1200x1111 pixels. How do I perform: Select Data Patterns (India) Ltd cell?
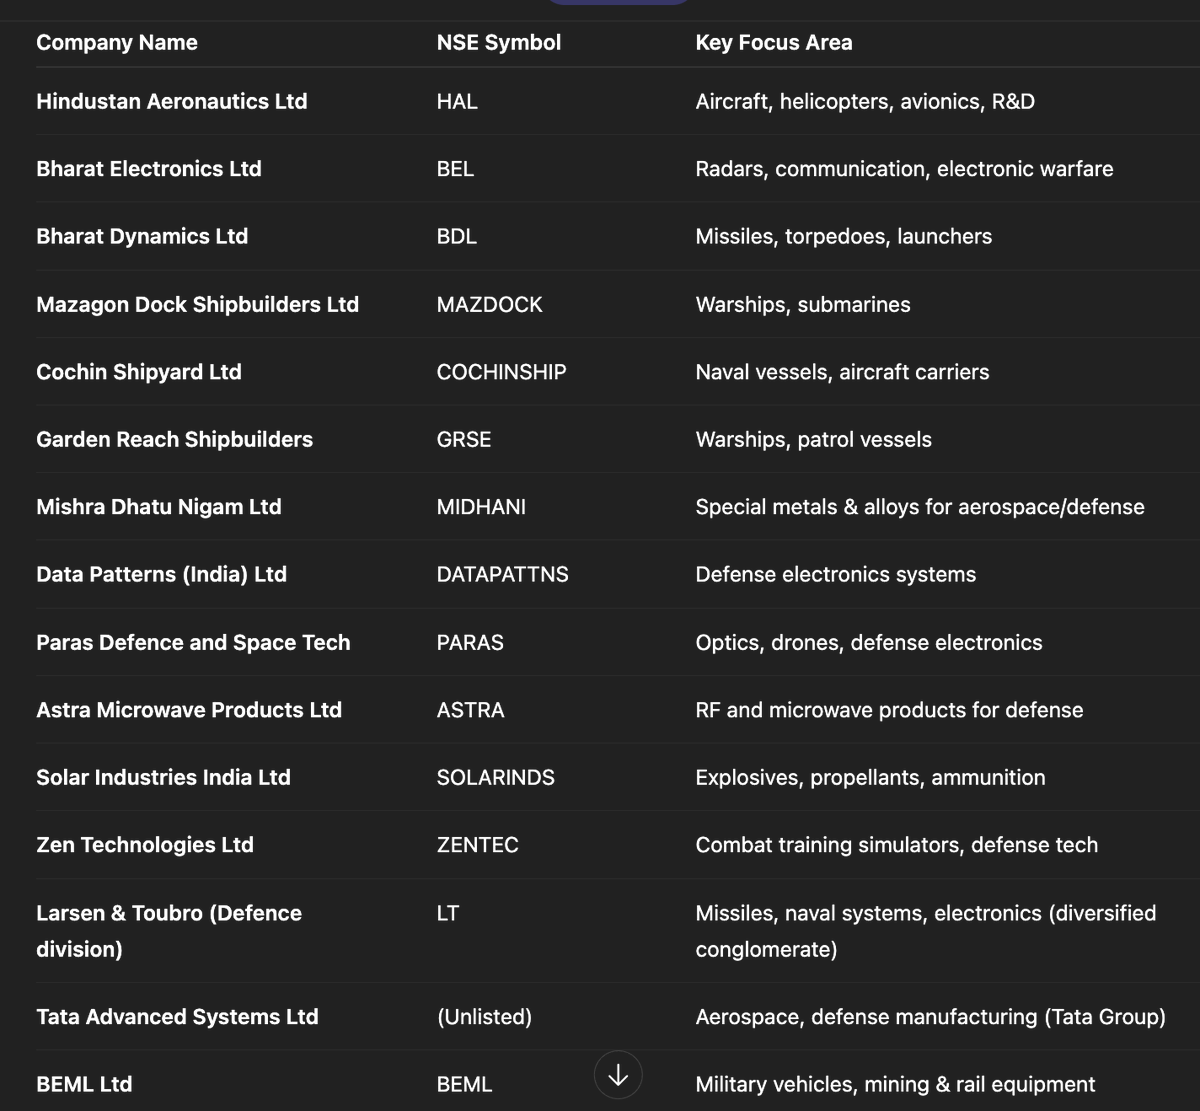[x=161, y=575]
